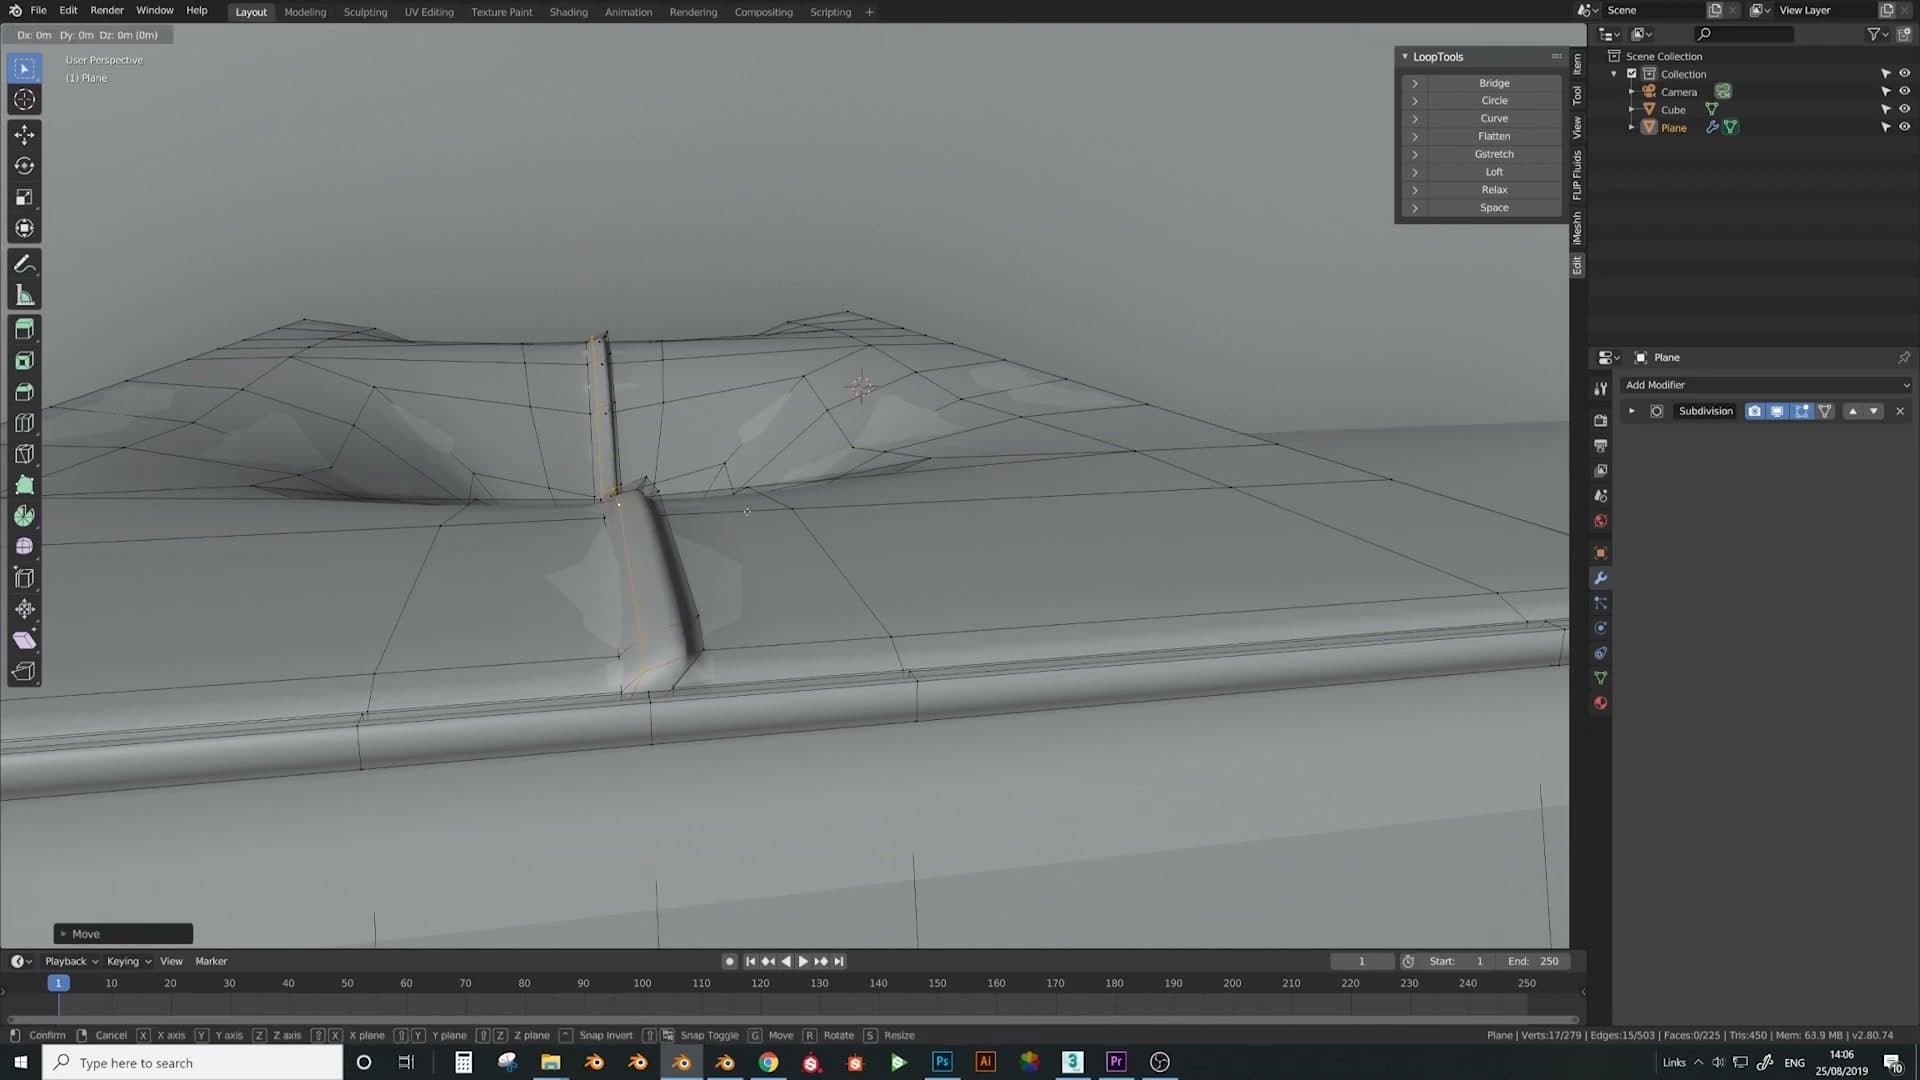Expand the Circle LoopTools section

click(x=1414, y=101)
